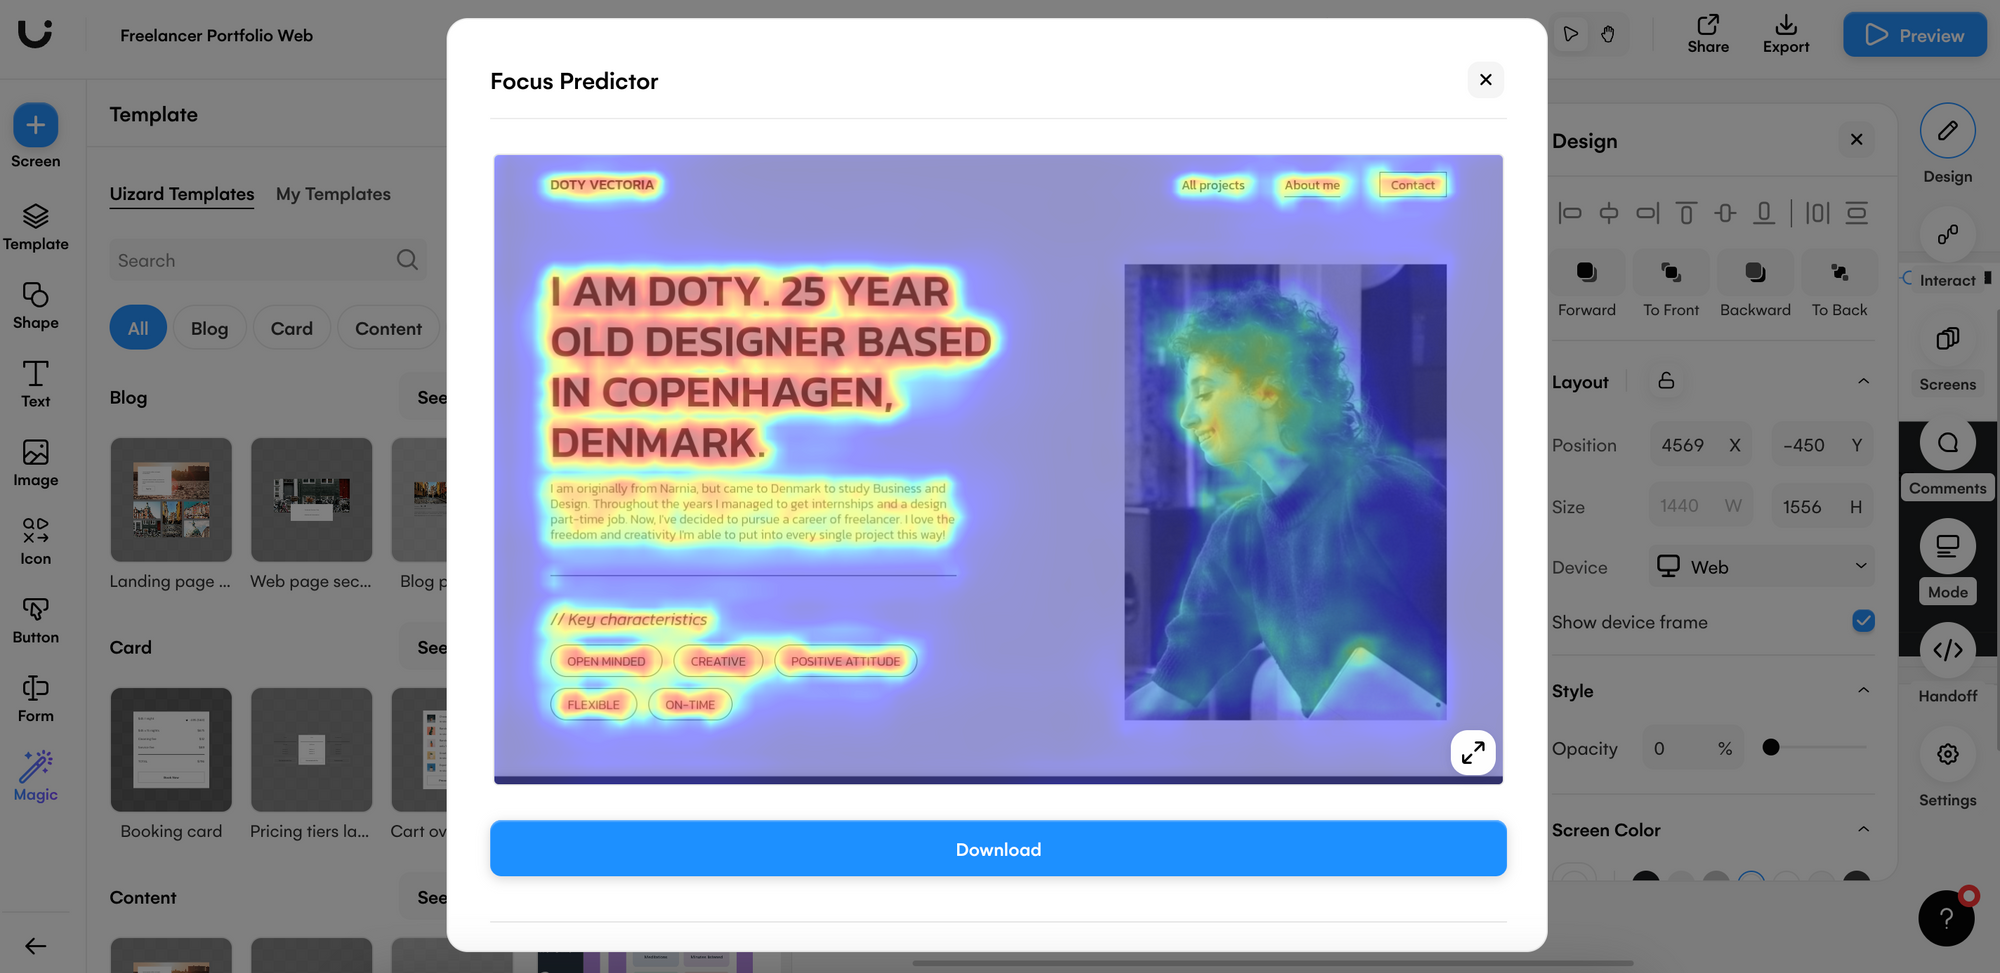Select the Form component tool
Viewport: 2000px width, 973px height.
(35, 700)
